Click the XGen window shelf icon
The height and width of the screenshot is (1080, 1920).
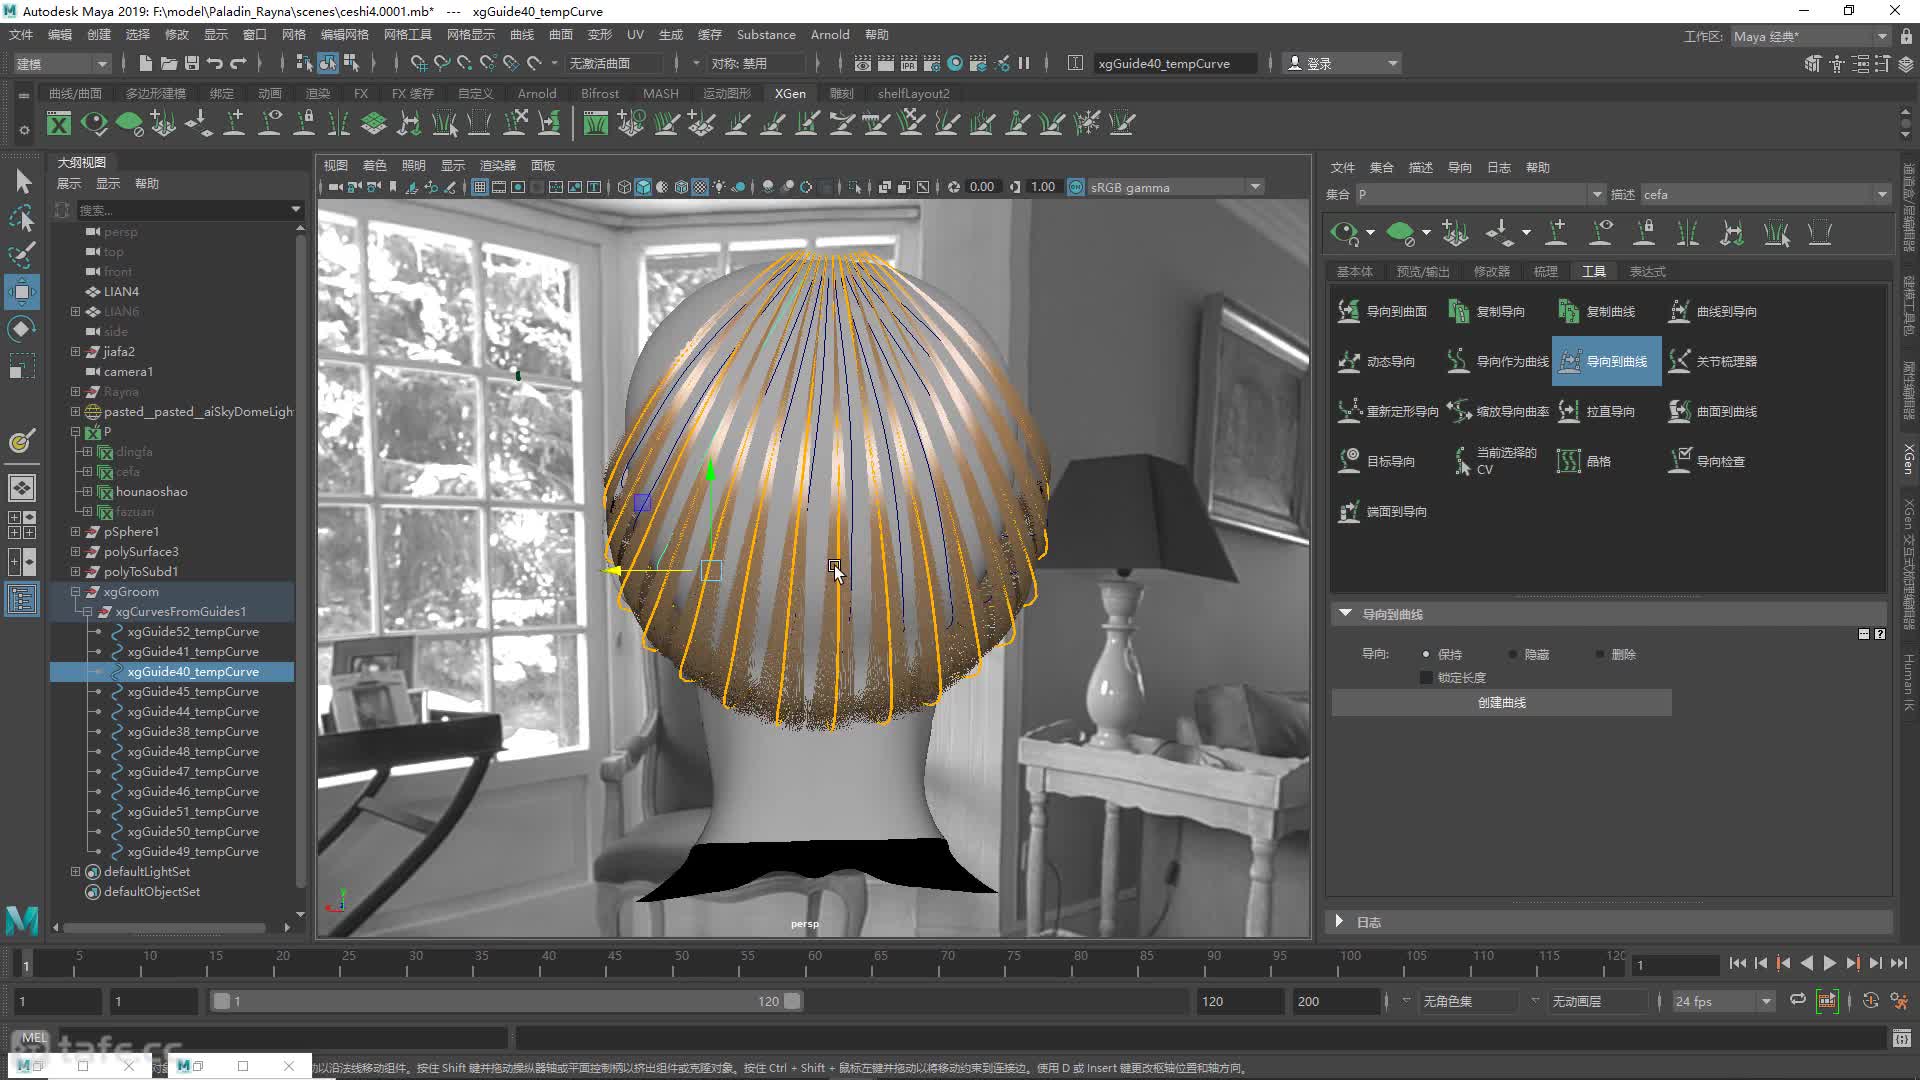(59, 123)
